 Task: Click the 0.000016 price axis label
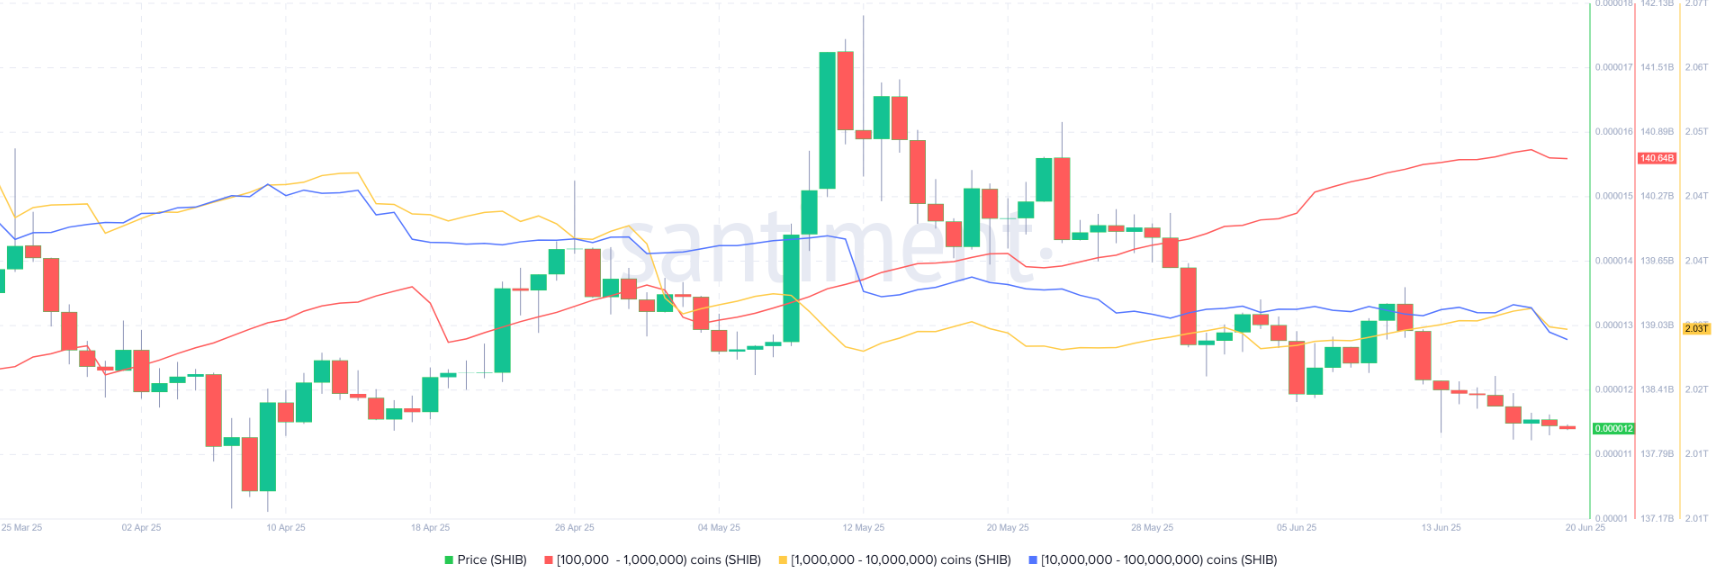(x=1613, y=131)
